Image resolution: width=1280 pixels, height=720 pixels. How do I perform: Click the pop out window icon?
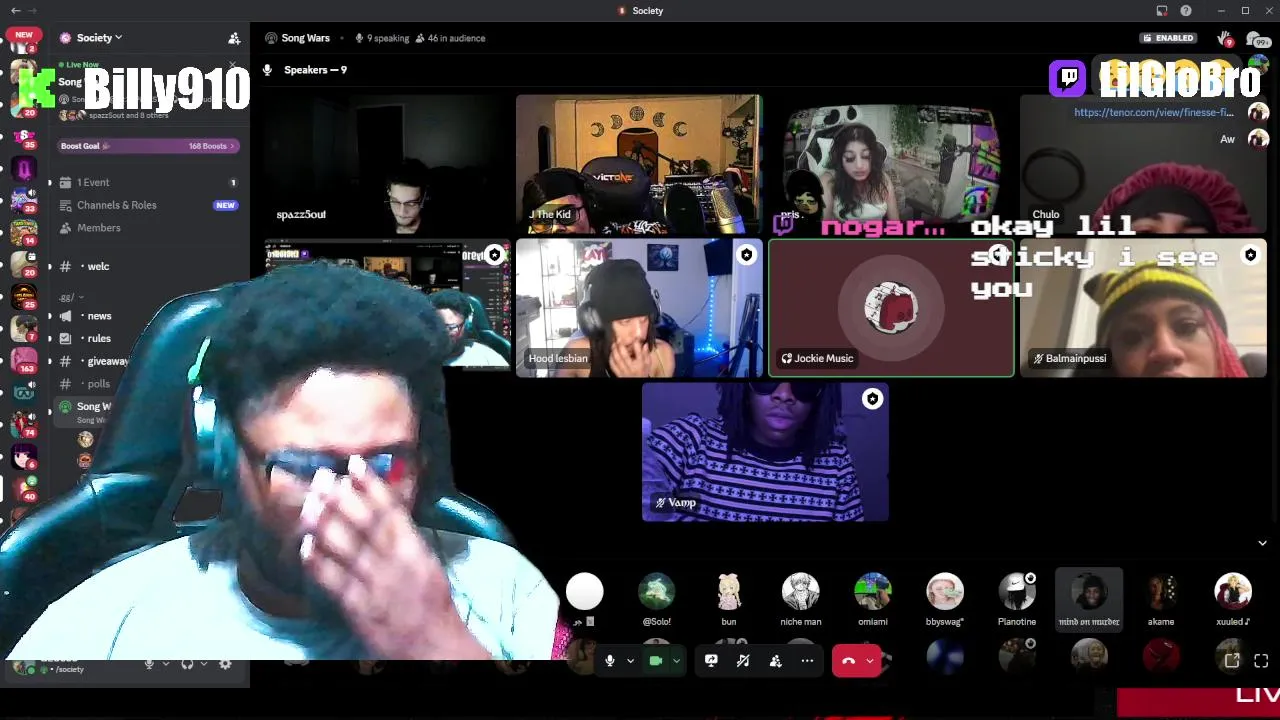1232,661
